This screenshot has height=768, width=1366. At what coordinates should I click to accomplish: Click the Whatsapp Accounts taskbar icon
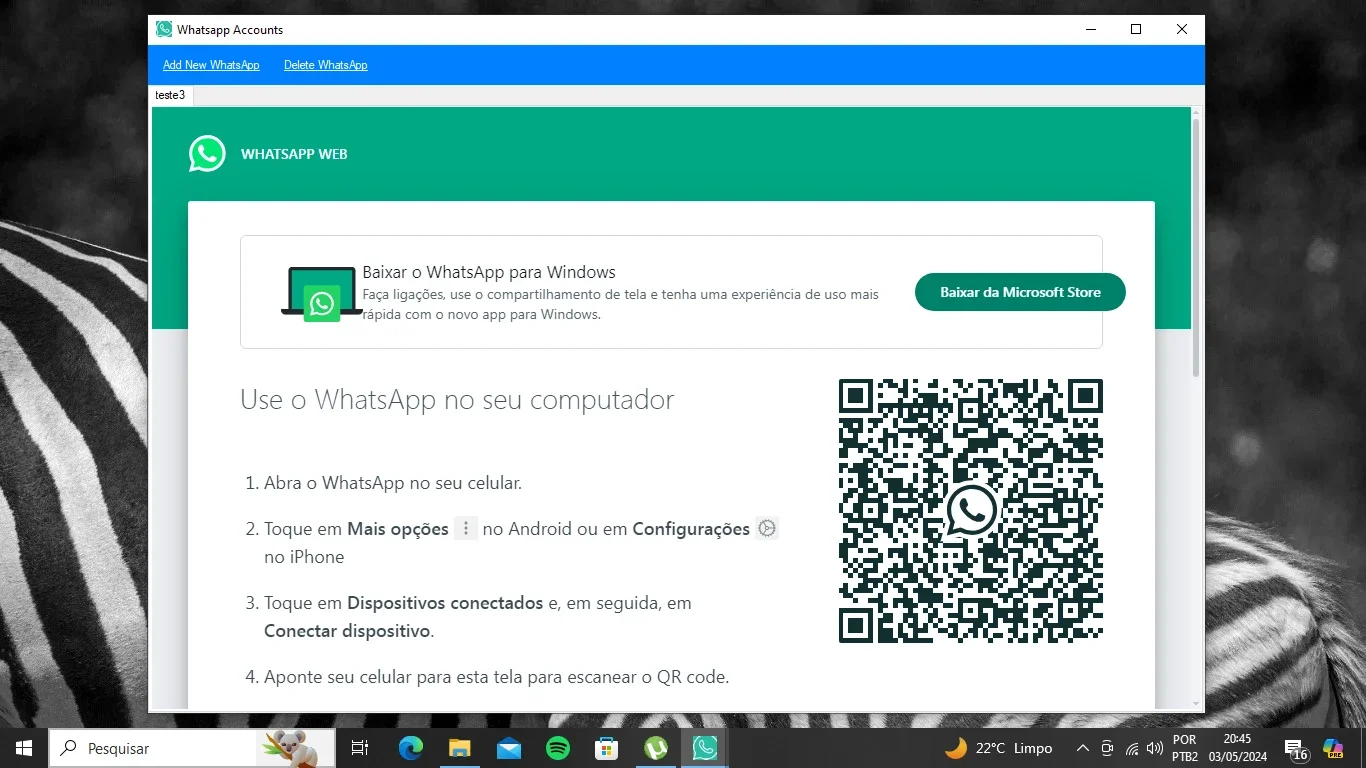tap(705, 748)
